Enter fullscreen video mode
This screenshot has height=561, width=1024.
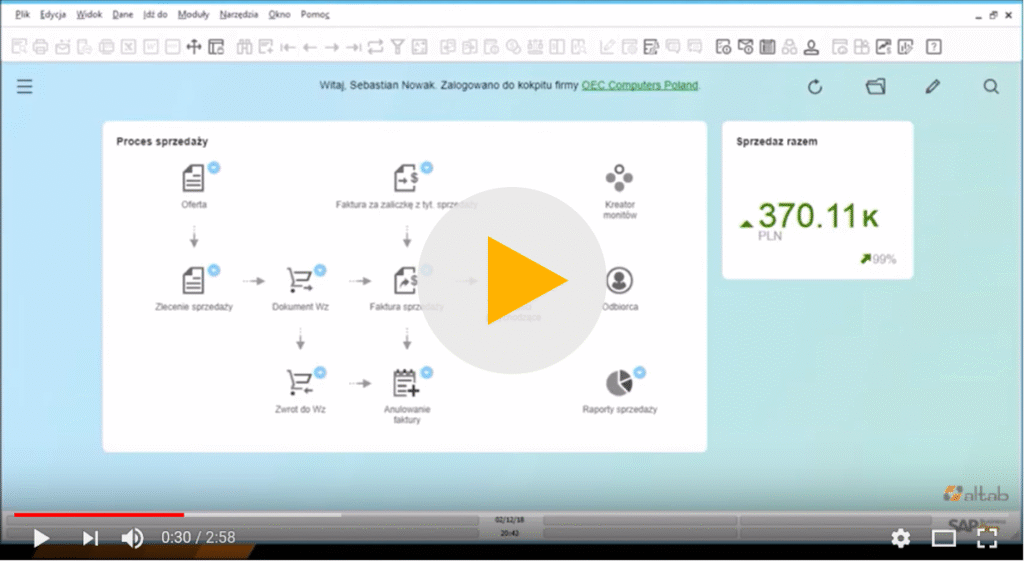[x=987, y=538]
